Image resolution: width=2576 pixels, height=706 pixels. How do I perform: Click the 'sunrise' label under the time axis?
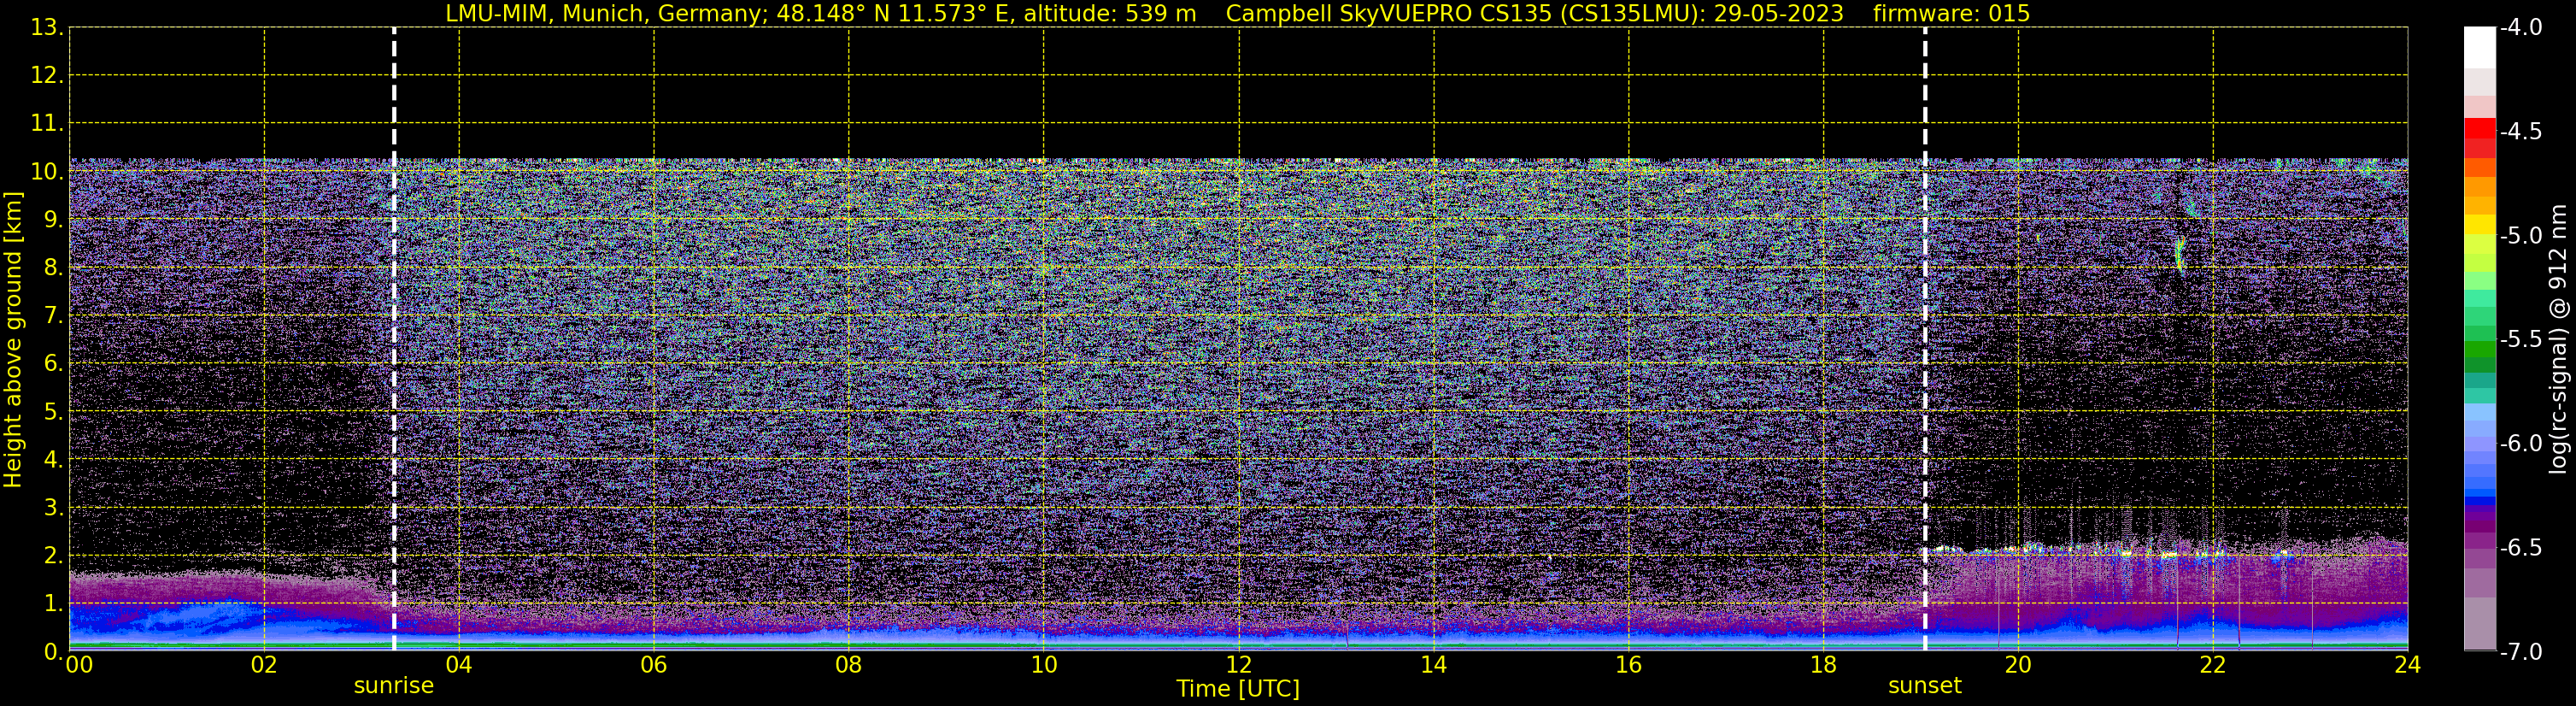[394, 686]
